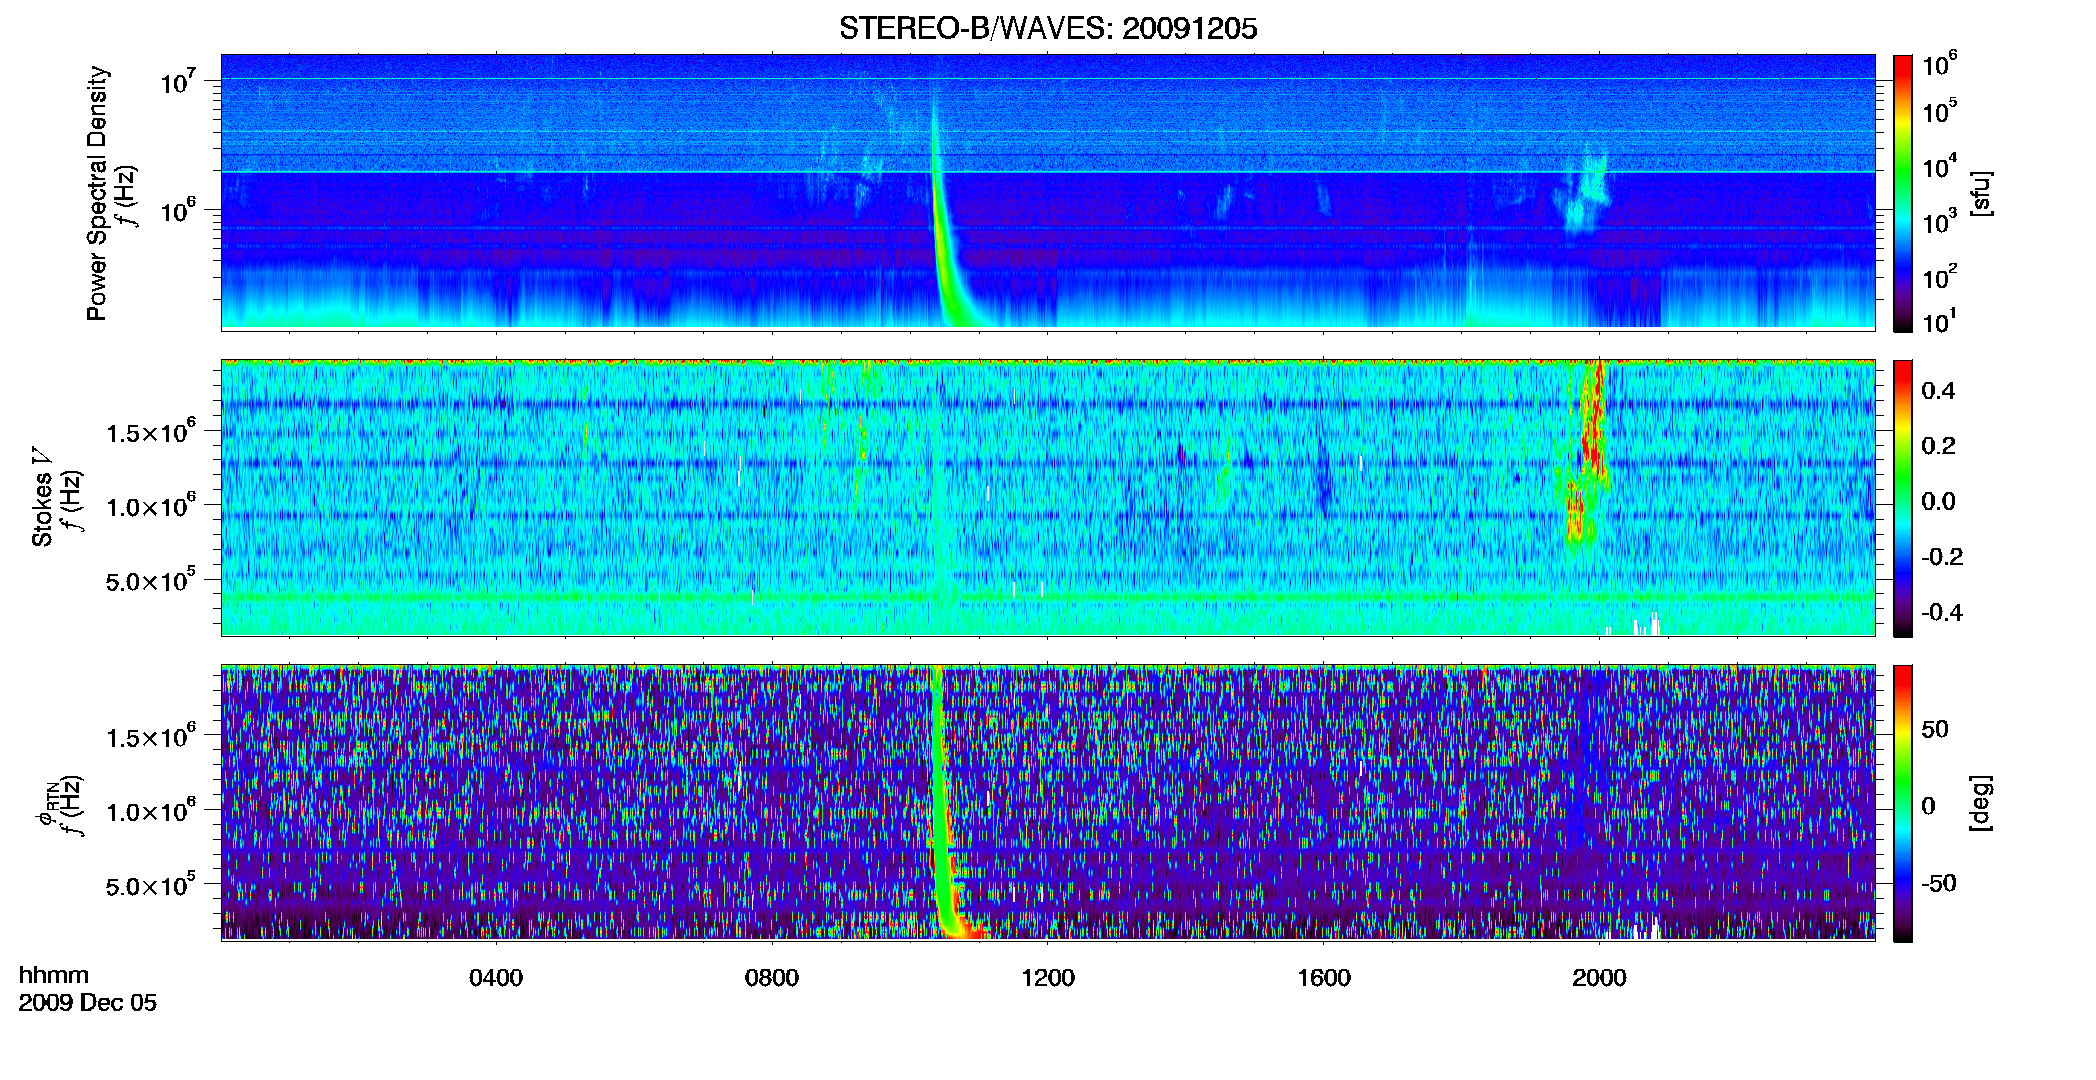Click the red burst near 2000 in Stokes panel
This screenshot has width=2096, height=1080.
point(1586,455)
